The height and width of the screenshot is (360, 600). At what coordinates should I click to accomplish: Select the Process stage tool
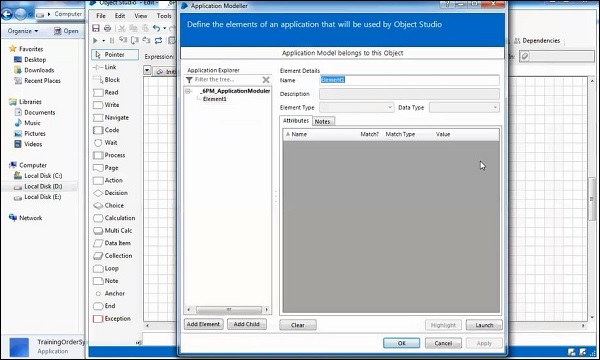coord(109,155)
